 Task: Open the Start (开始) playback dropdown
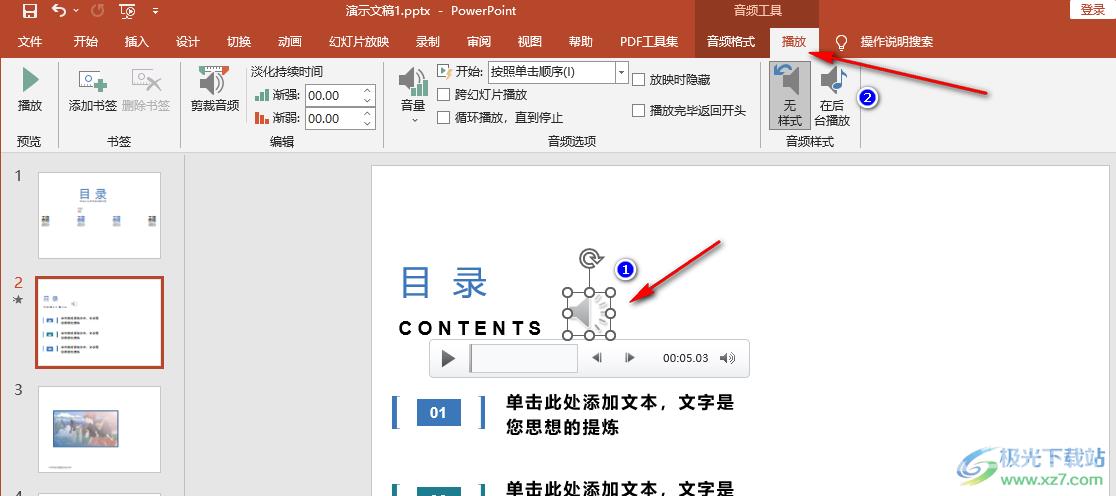621,72
